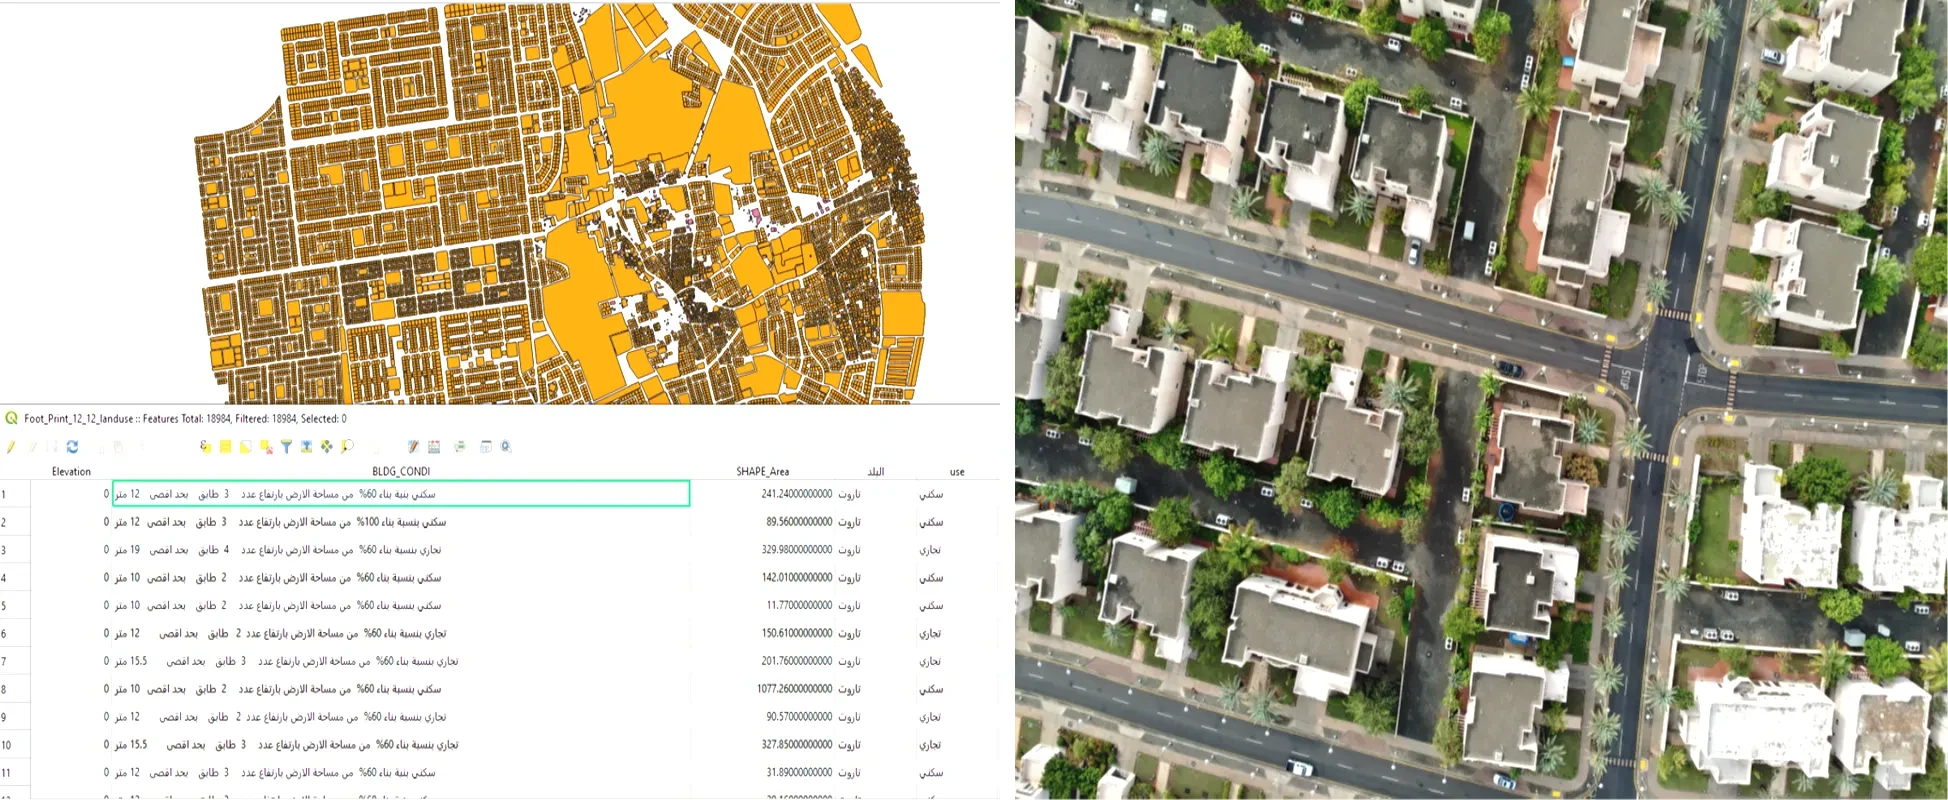Screen dimensions: 1948x800
Task: Toggle editing mode with the pencil icon
Action: click(x=11, y=447)
